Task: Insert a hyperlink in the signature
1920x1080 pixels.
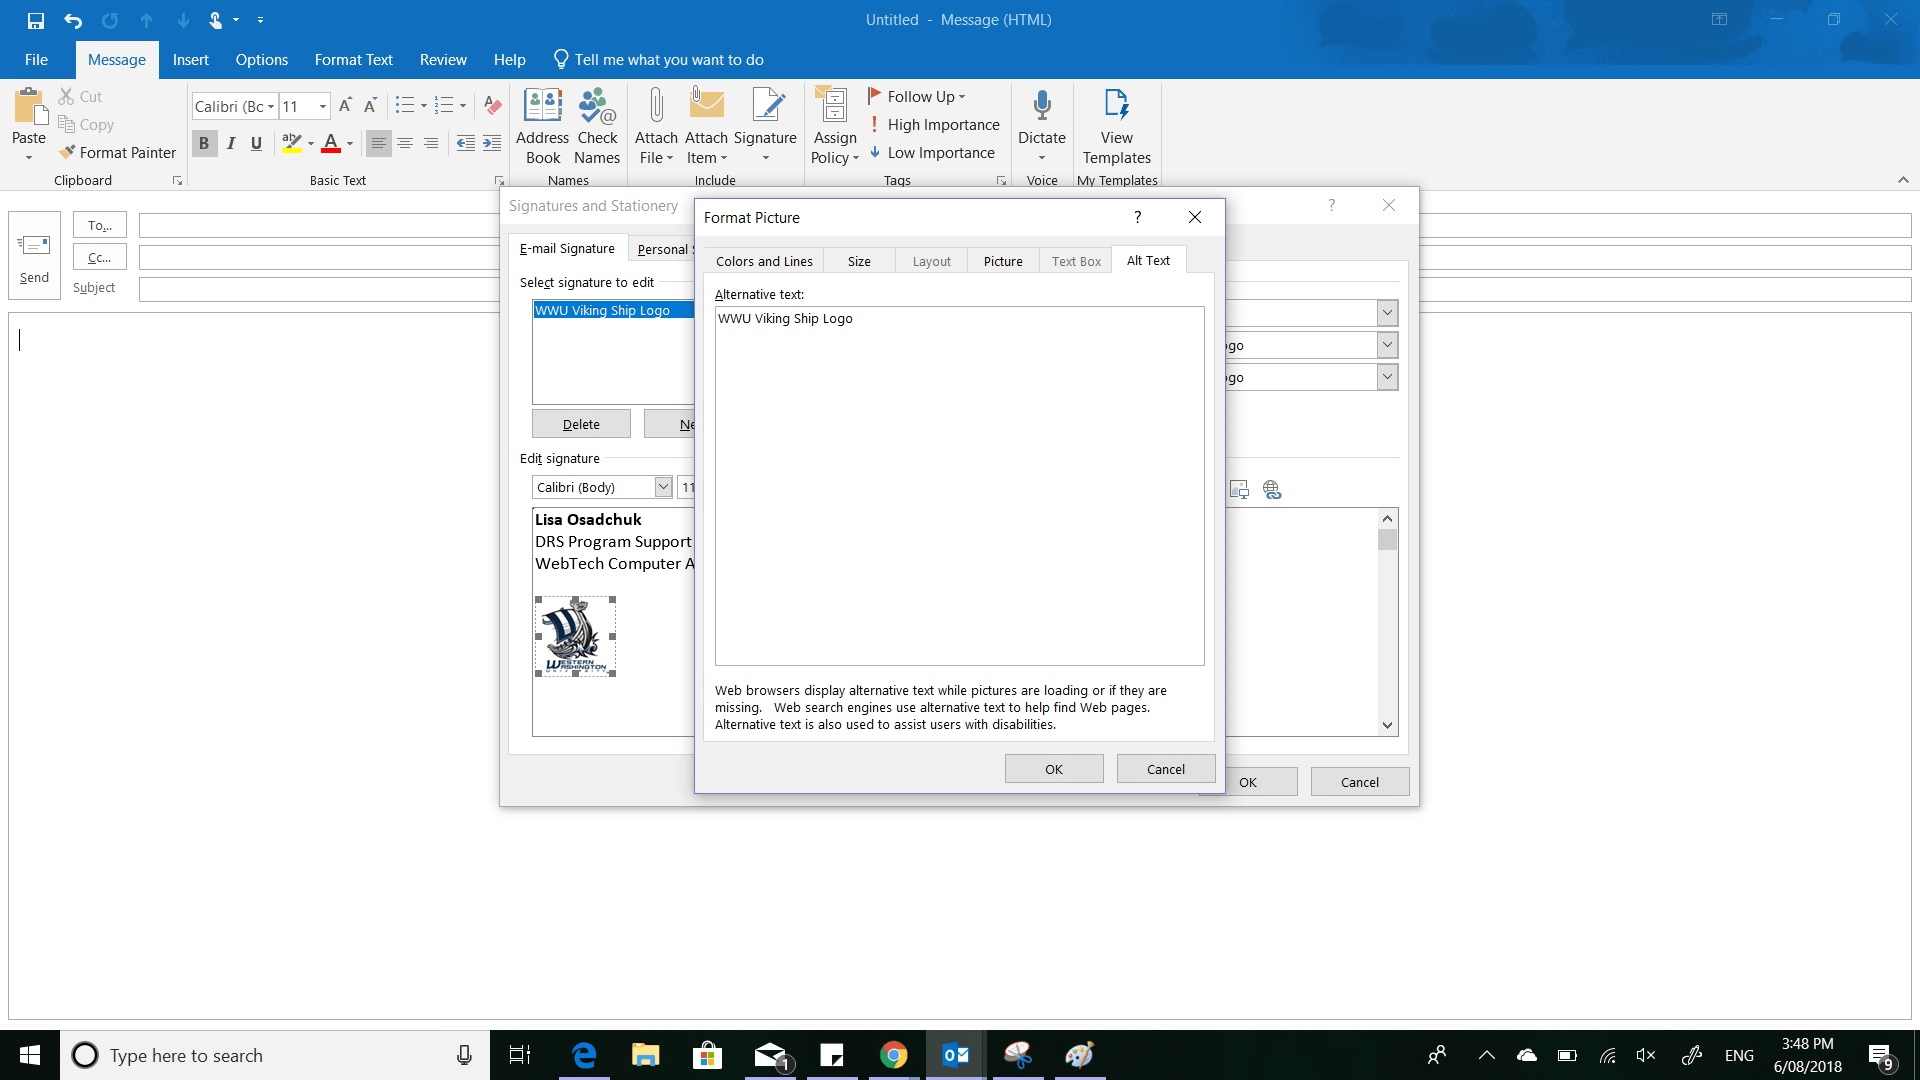Action: click(1271, 489)
